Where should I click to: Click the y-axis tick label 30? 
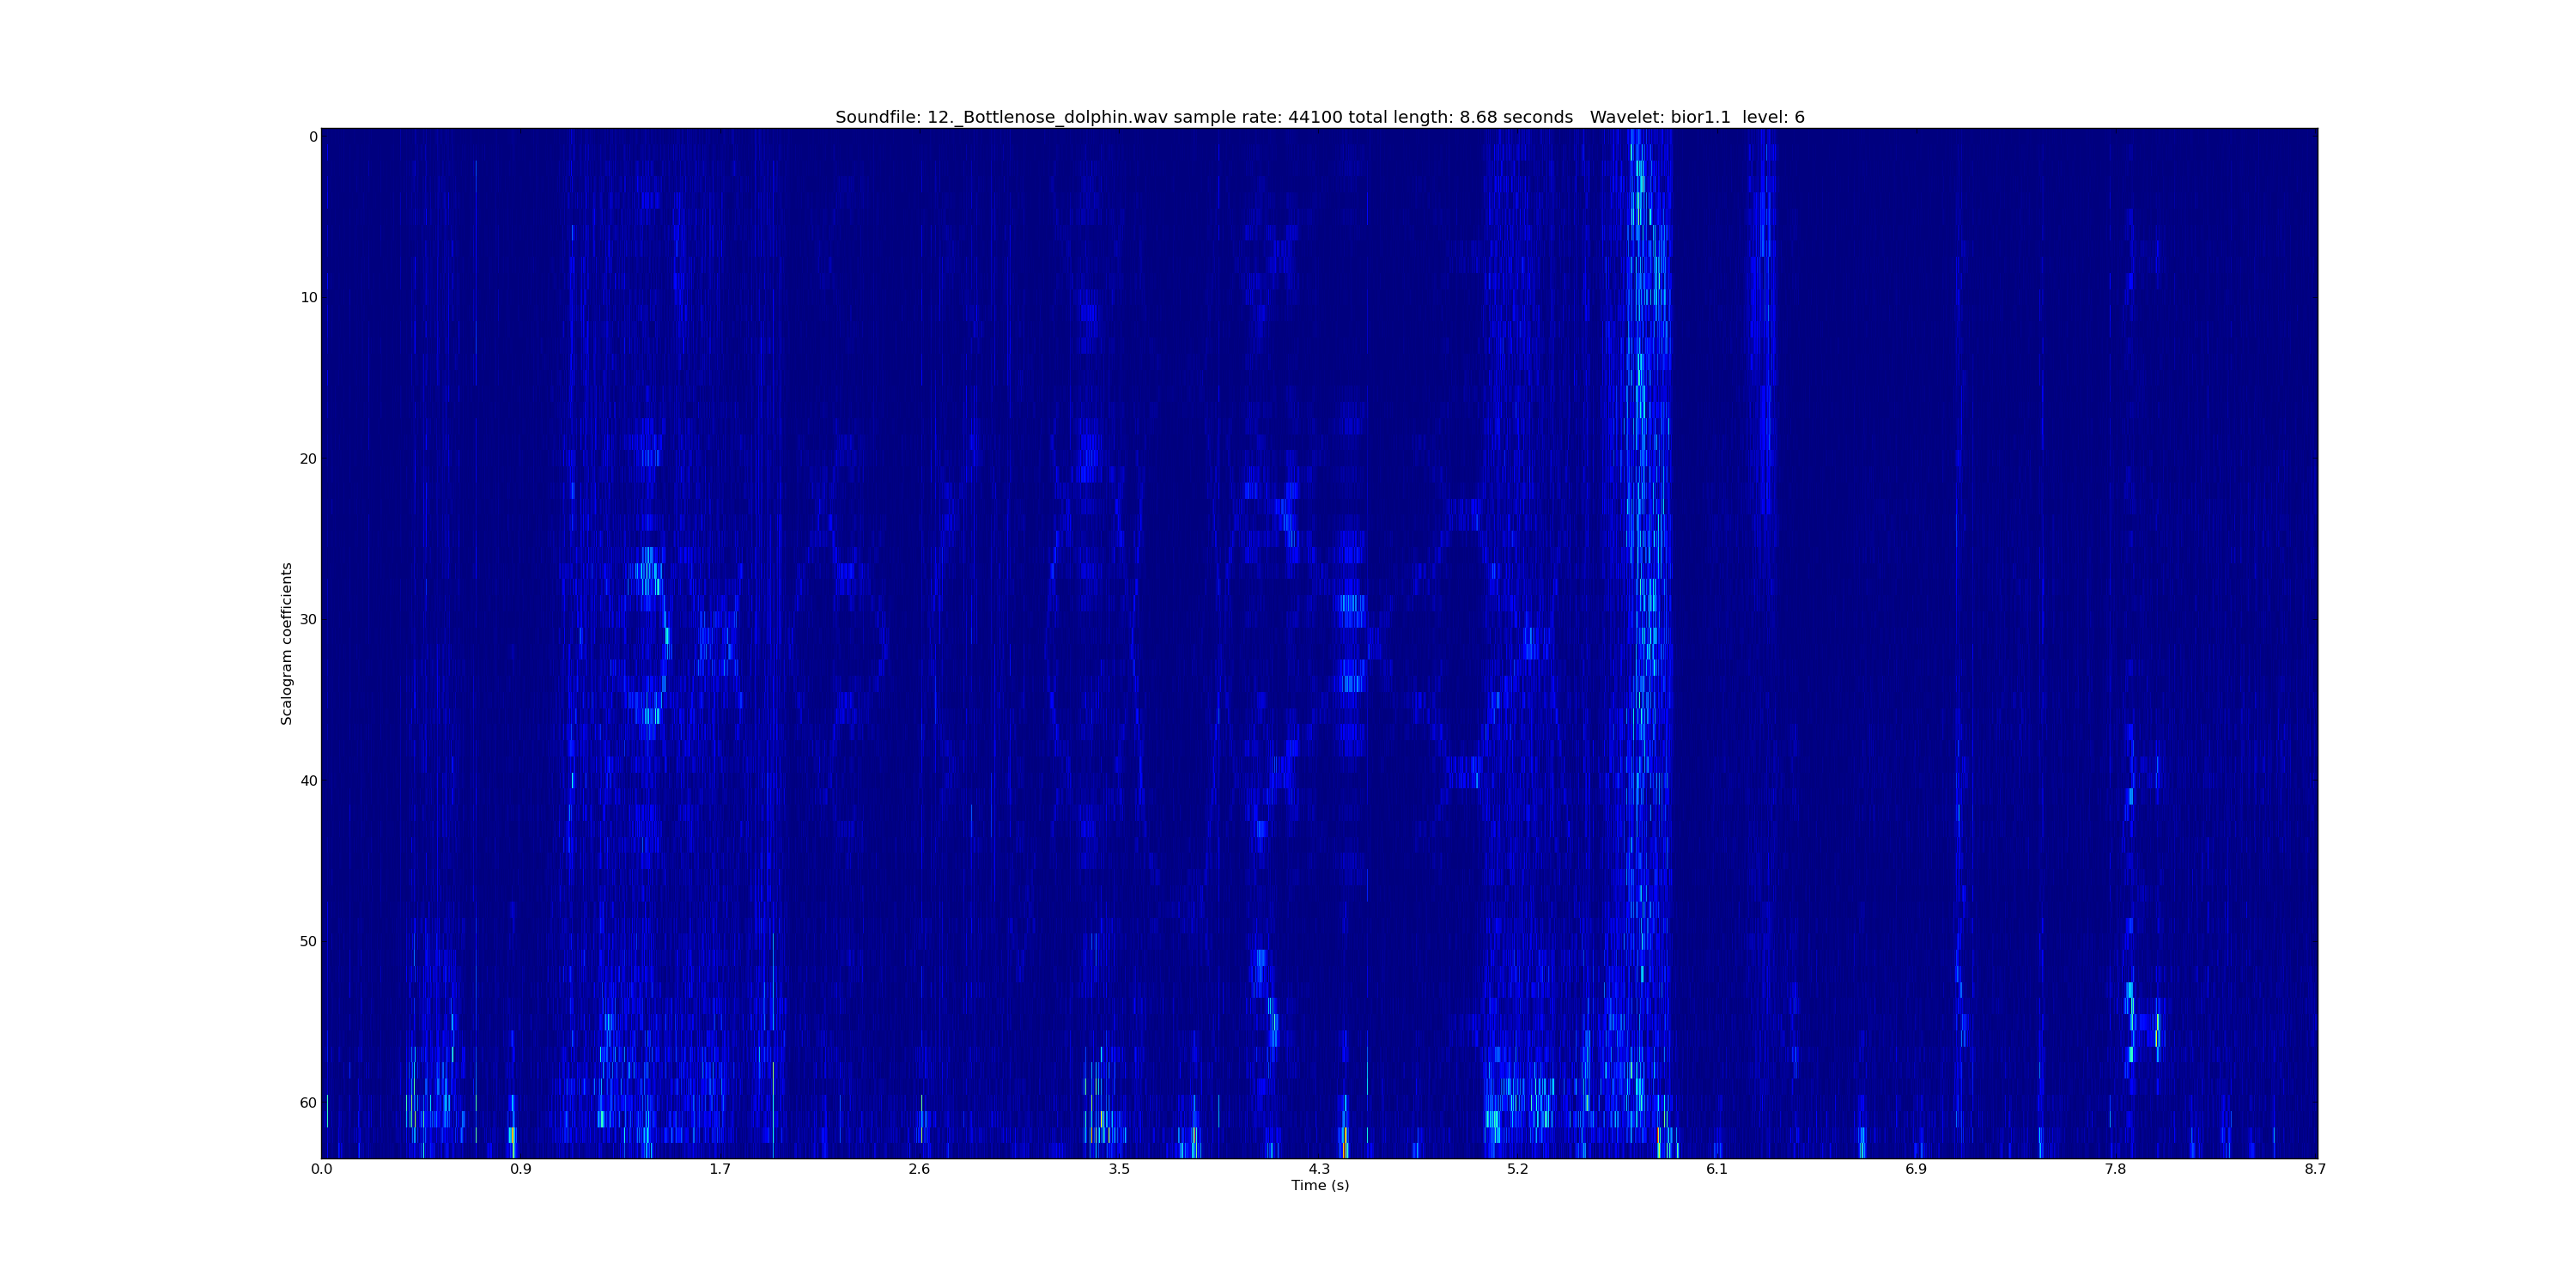308,620
